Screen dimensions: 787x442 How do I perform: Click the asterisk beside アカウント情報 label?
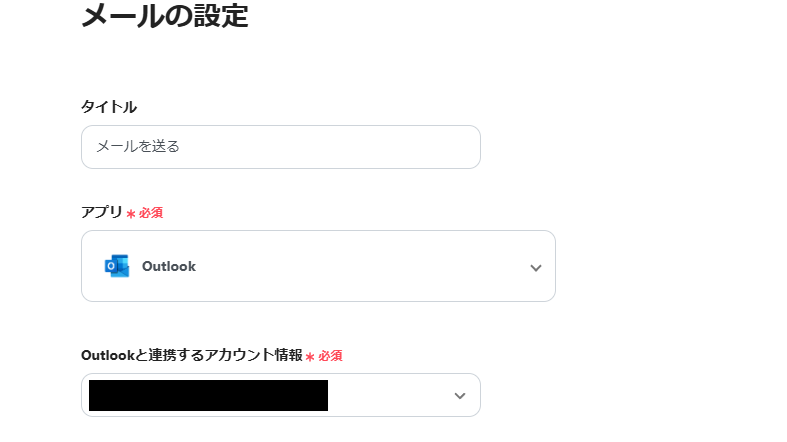(310, 357)
